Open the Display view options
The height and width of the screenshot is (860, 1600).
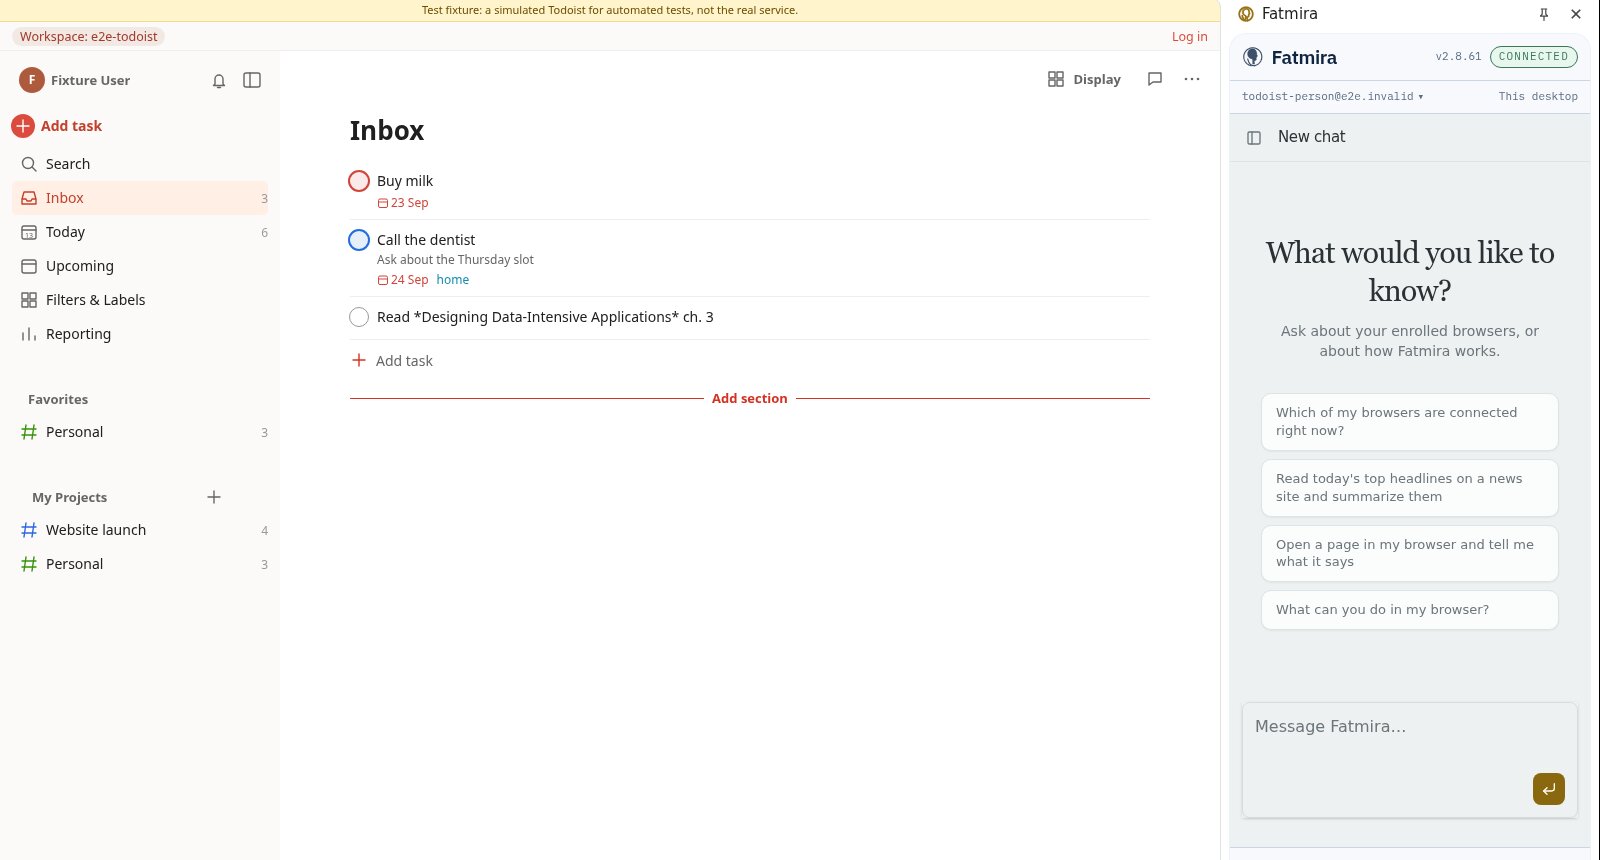[x=1084, y=79]
